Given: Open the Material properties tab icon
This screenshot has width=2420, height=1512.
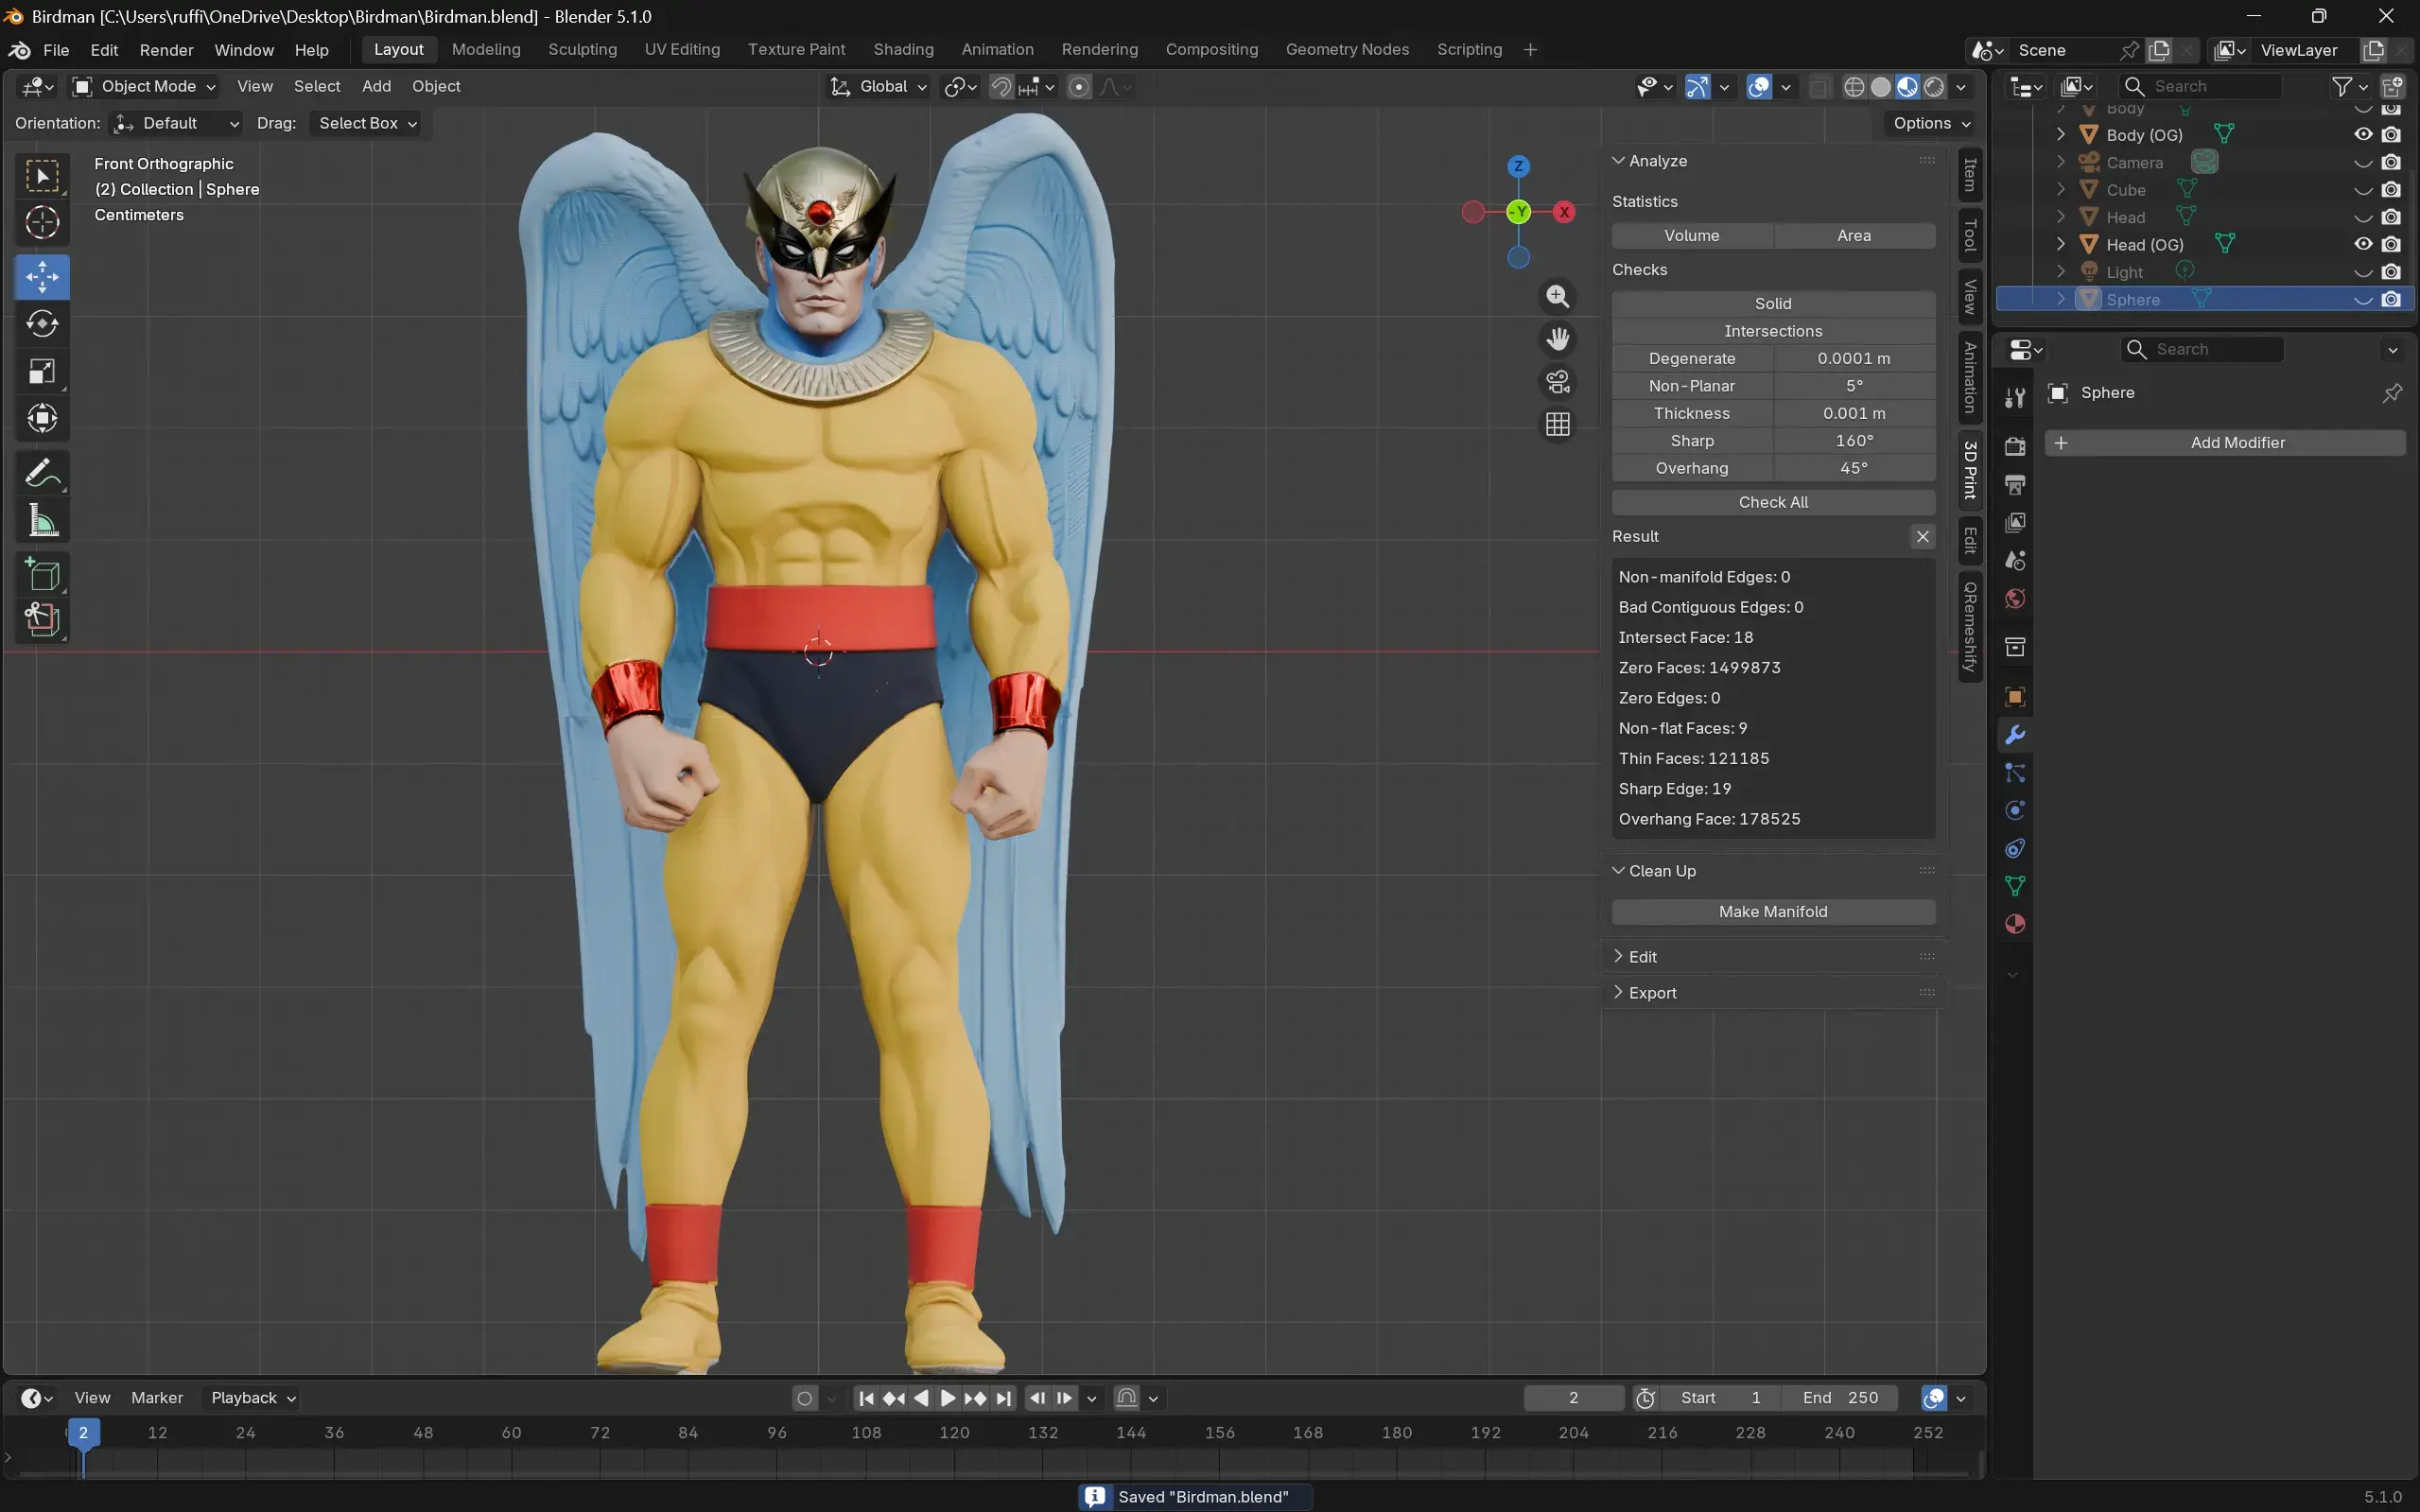Looking at the screenshot, I should (x=2014, y=924).
